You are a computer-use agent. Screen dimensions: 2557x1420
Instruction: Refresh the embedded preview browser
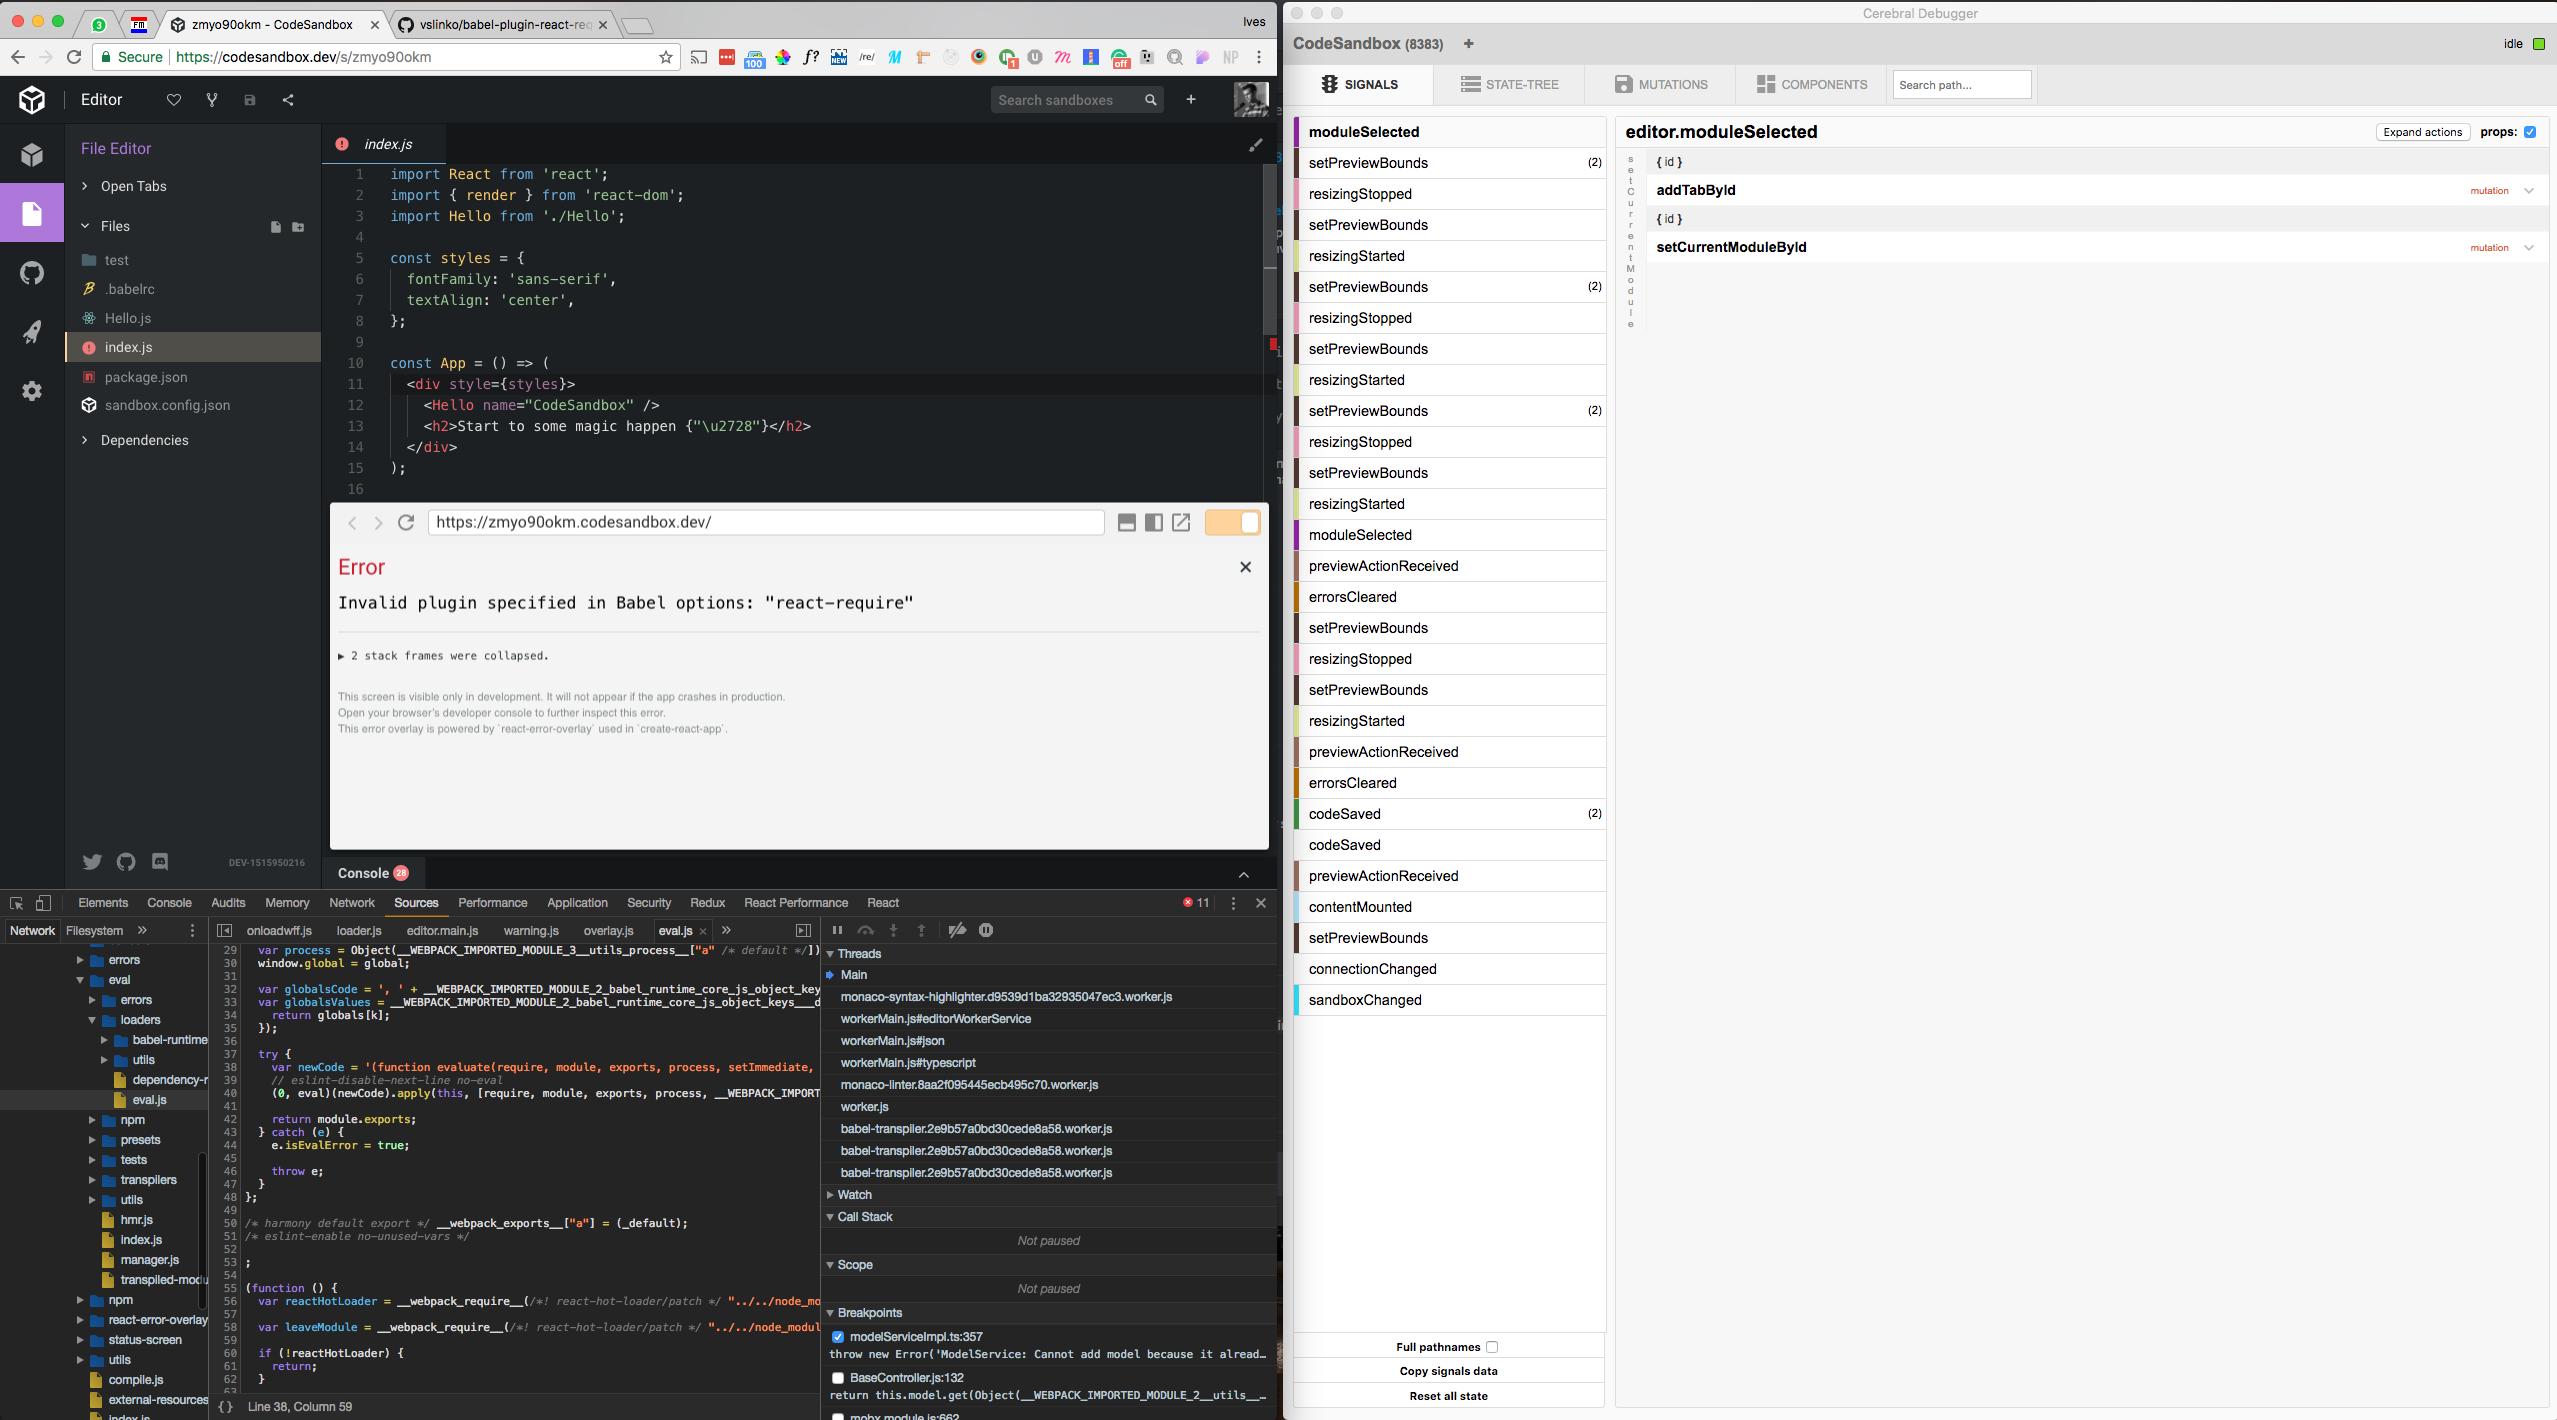pos(406,522)
